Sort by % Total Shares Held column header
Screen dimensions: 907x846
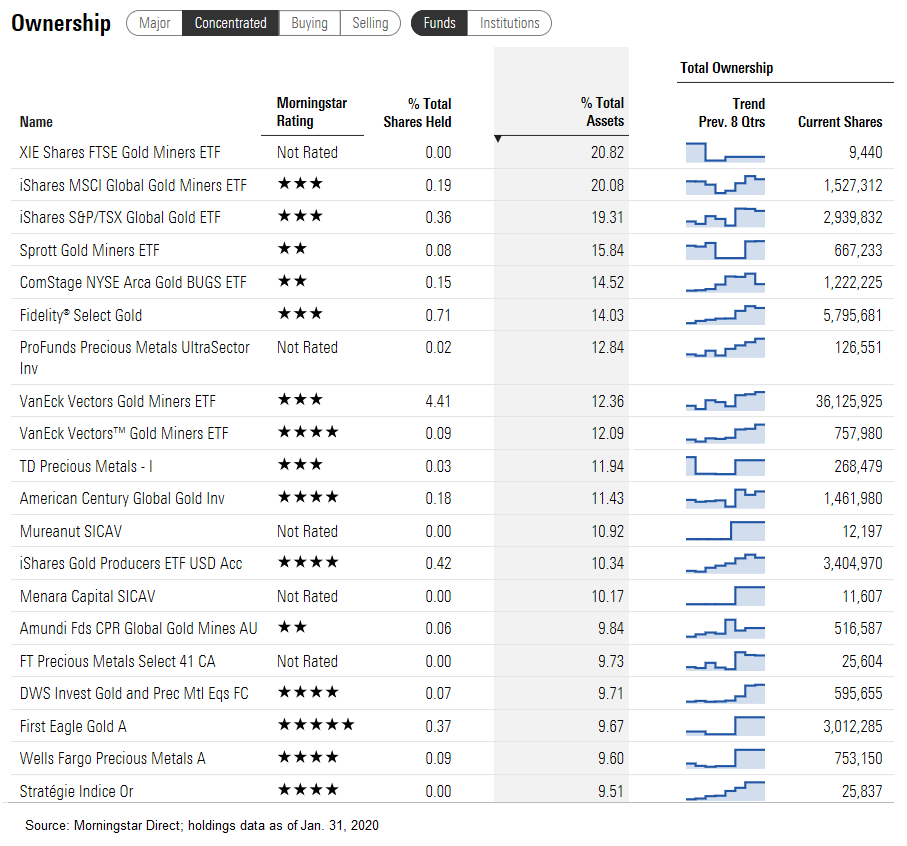(417, 112)
